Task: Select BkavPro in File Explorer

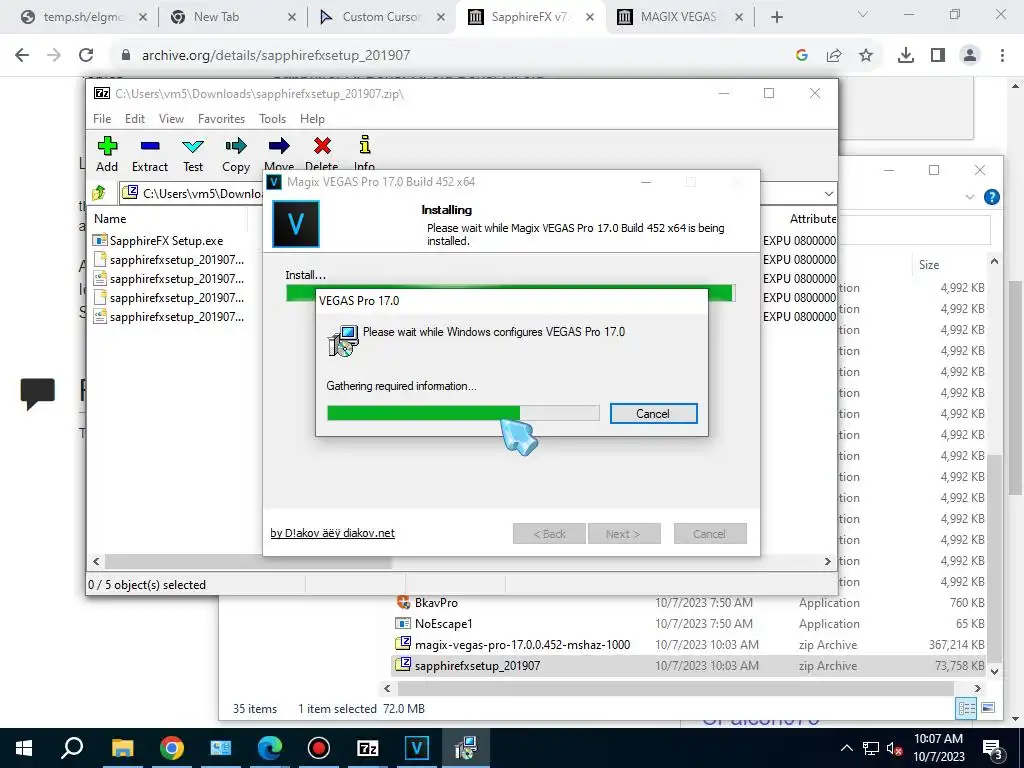Action: pos(436,603)
